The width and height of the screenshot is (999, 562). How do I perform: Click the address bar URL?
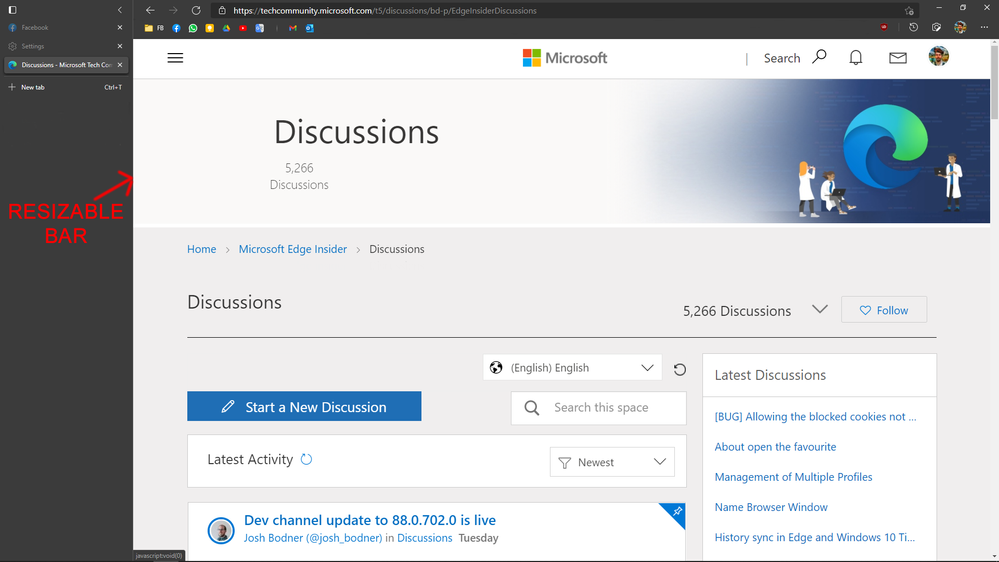[385, 11]
